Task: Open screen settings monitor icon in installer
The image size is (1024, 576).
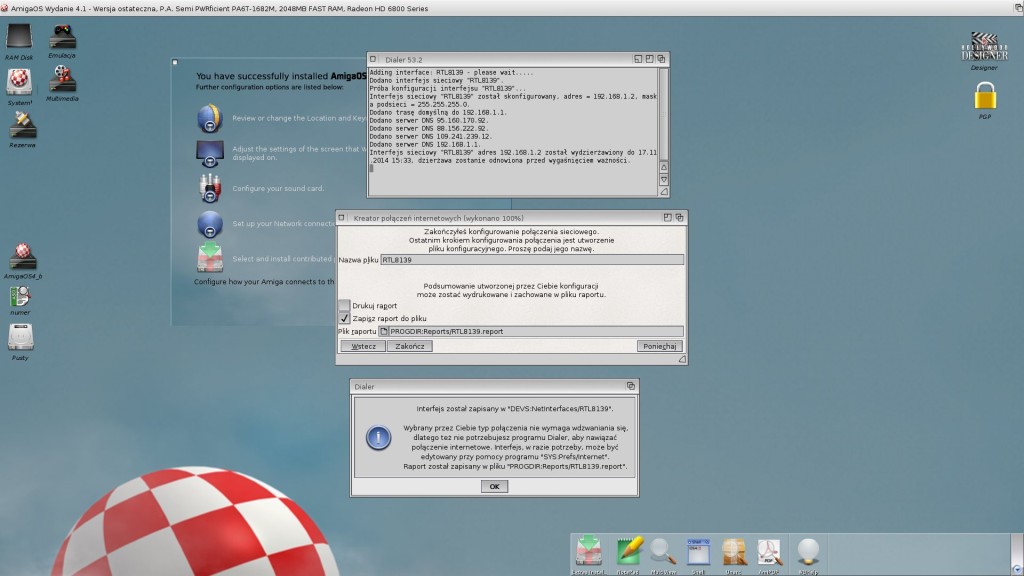Action: [x=210, y=153]
